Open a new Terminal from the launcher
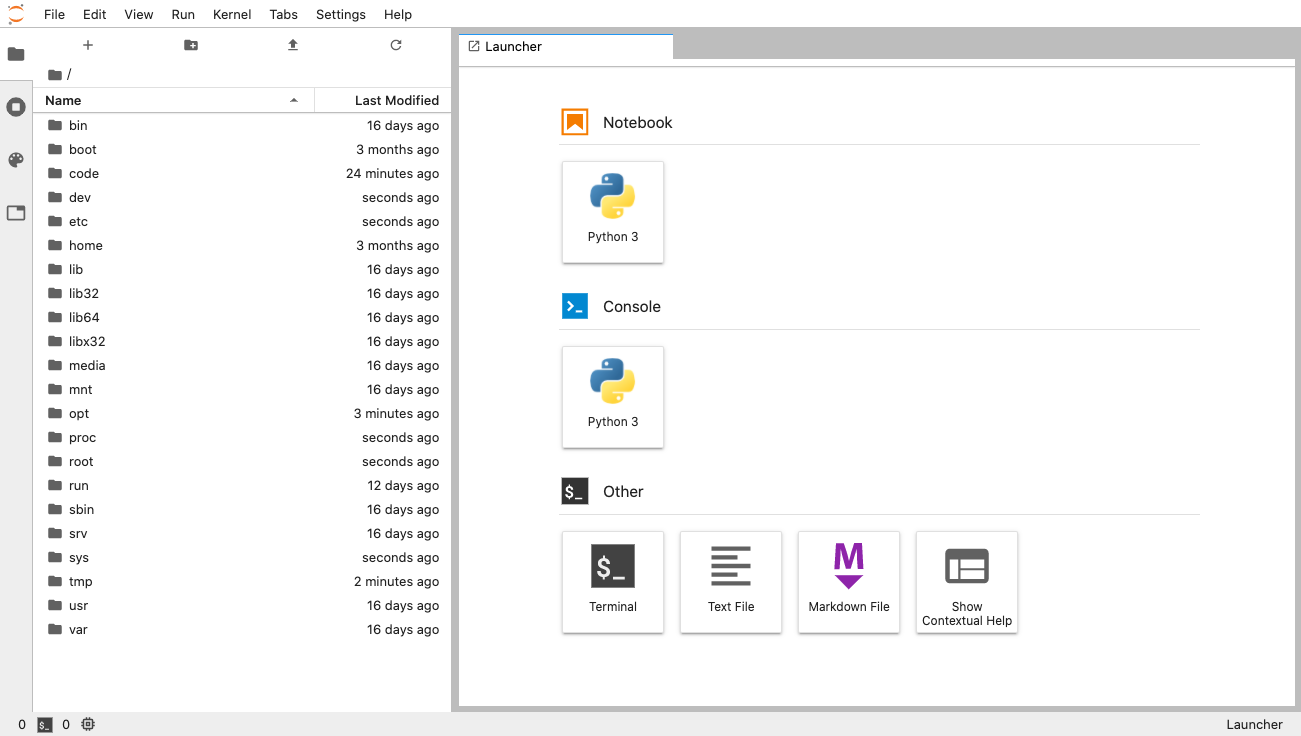Image resolution: width=1301 pixels, height=736 pixels. click(613, 582)
